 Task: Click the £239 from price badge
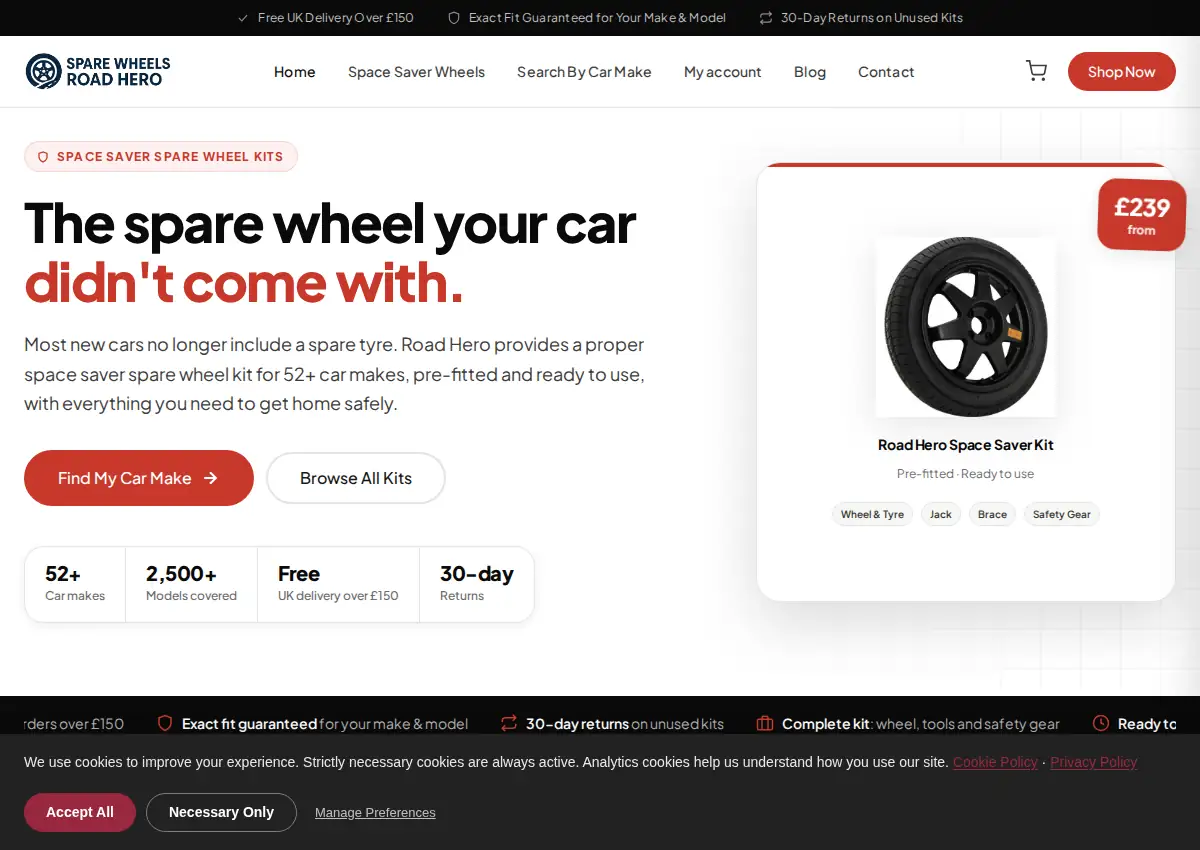click(1141, 214)
